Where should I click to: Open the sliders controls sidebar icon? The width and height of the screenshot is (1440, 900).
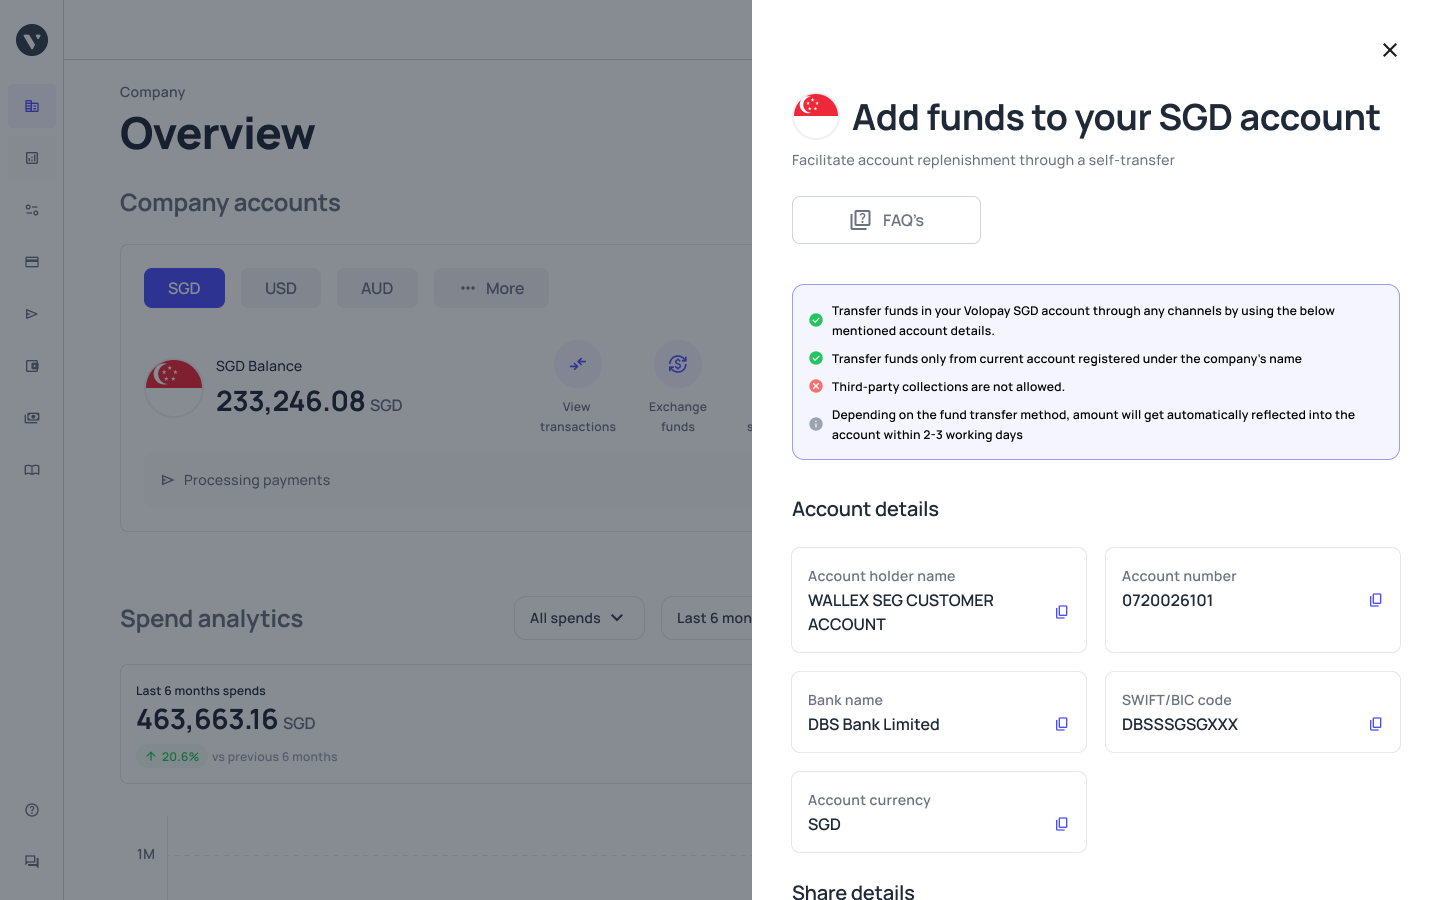coord(32,210)
